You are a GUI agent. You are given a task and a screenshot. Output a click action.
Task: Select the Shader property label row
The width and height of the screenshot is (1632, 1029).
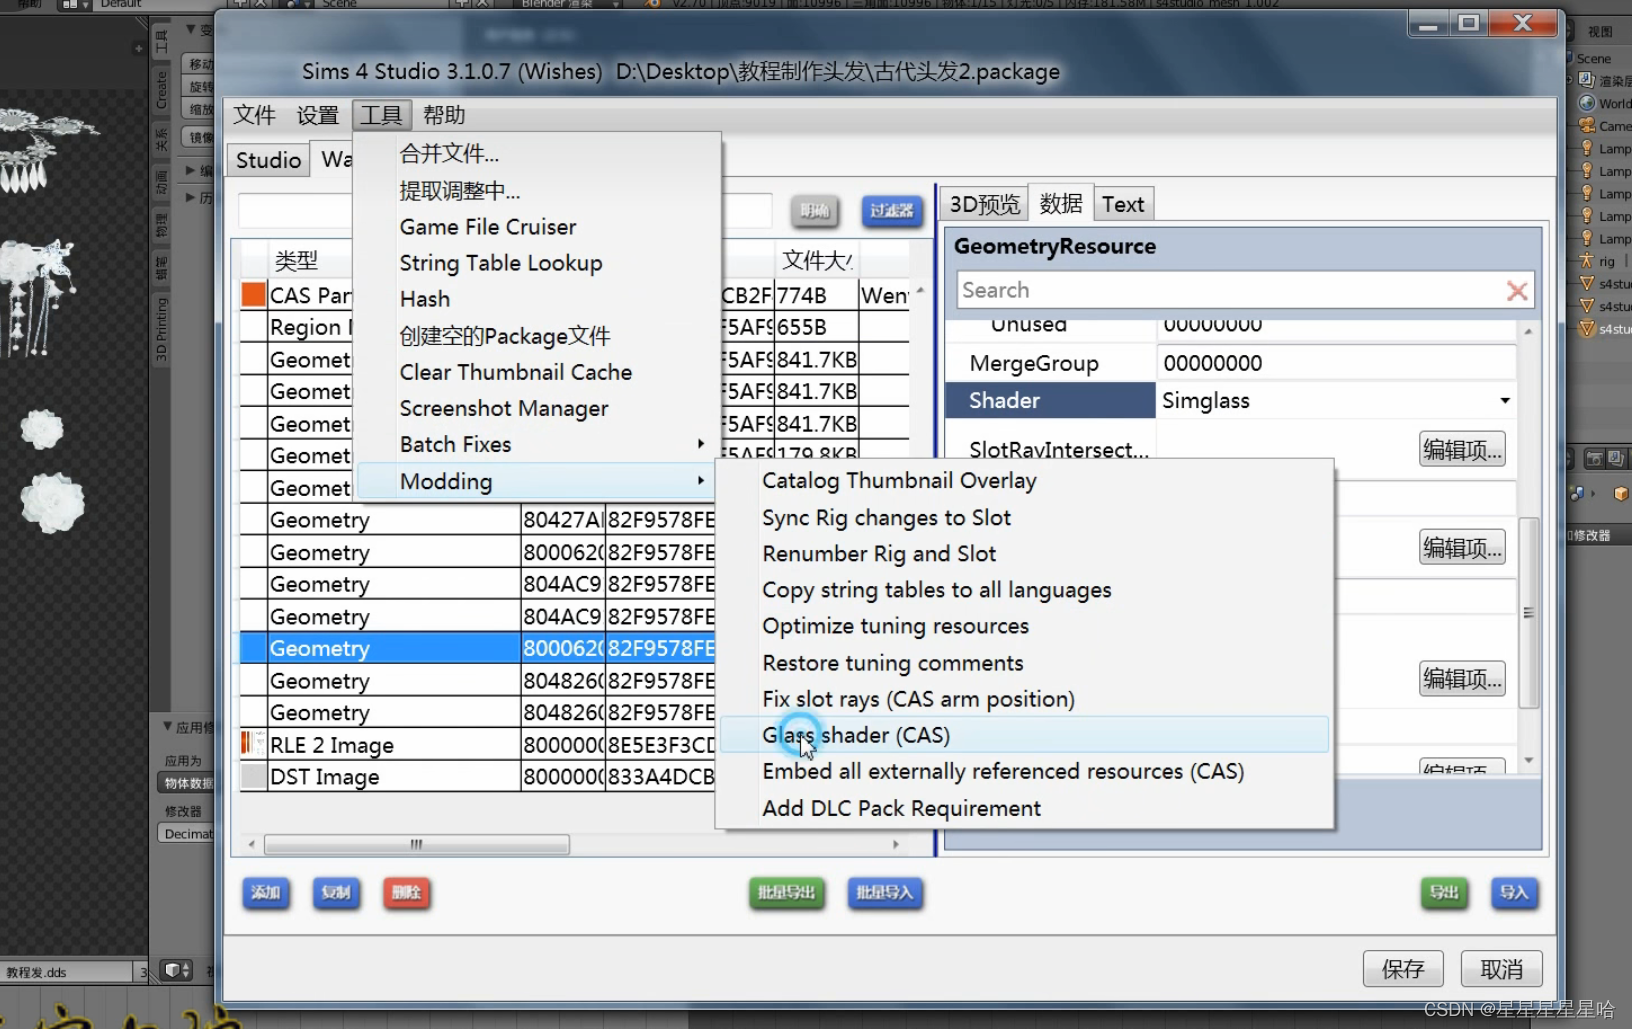1050,401
